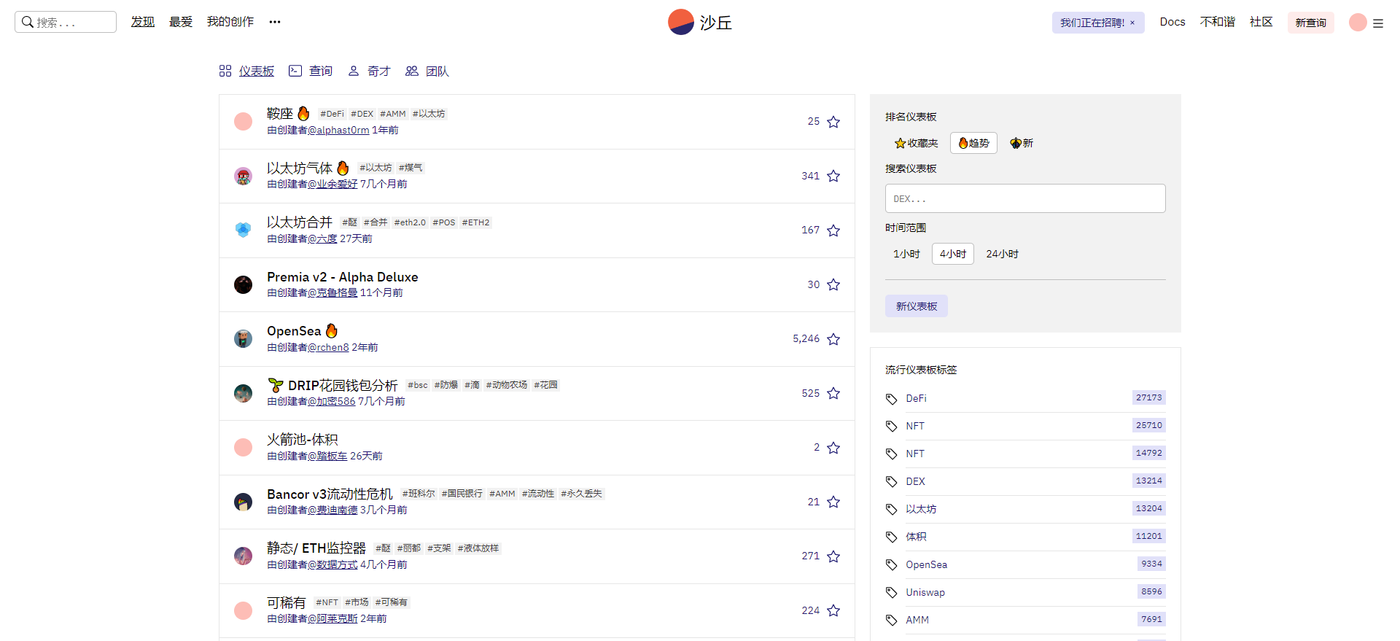Open the three-dots more menu
Image resolution: width=1400 pixels, height=641 pixels.
[x=275, y=22]
